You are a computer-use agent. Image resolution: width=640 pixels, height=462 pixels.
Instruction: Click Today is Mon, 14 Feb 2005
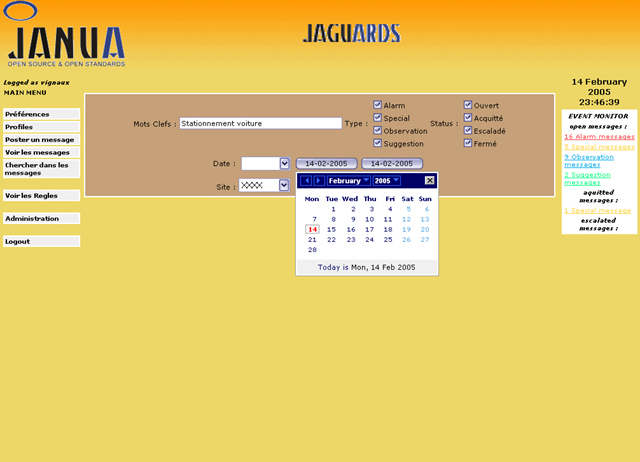[x=367, y=267]
